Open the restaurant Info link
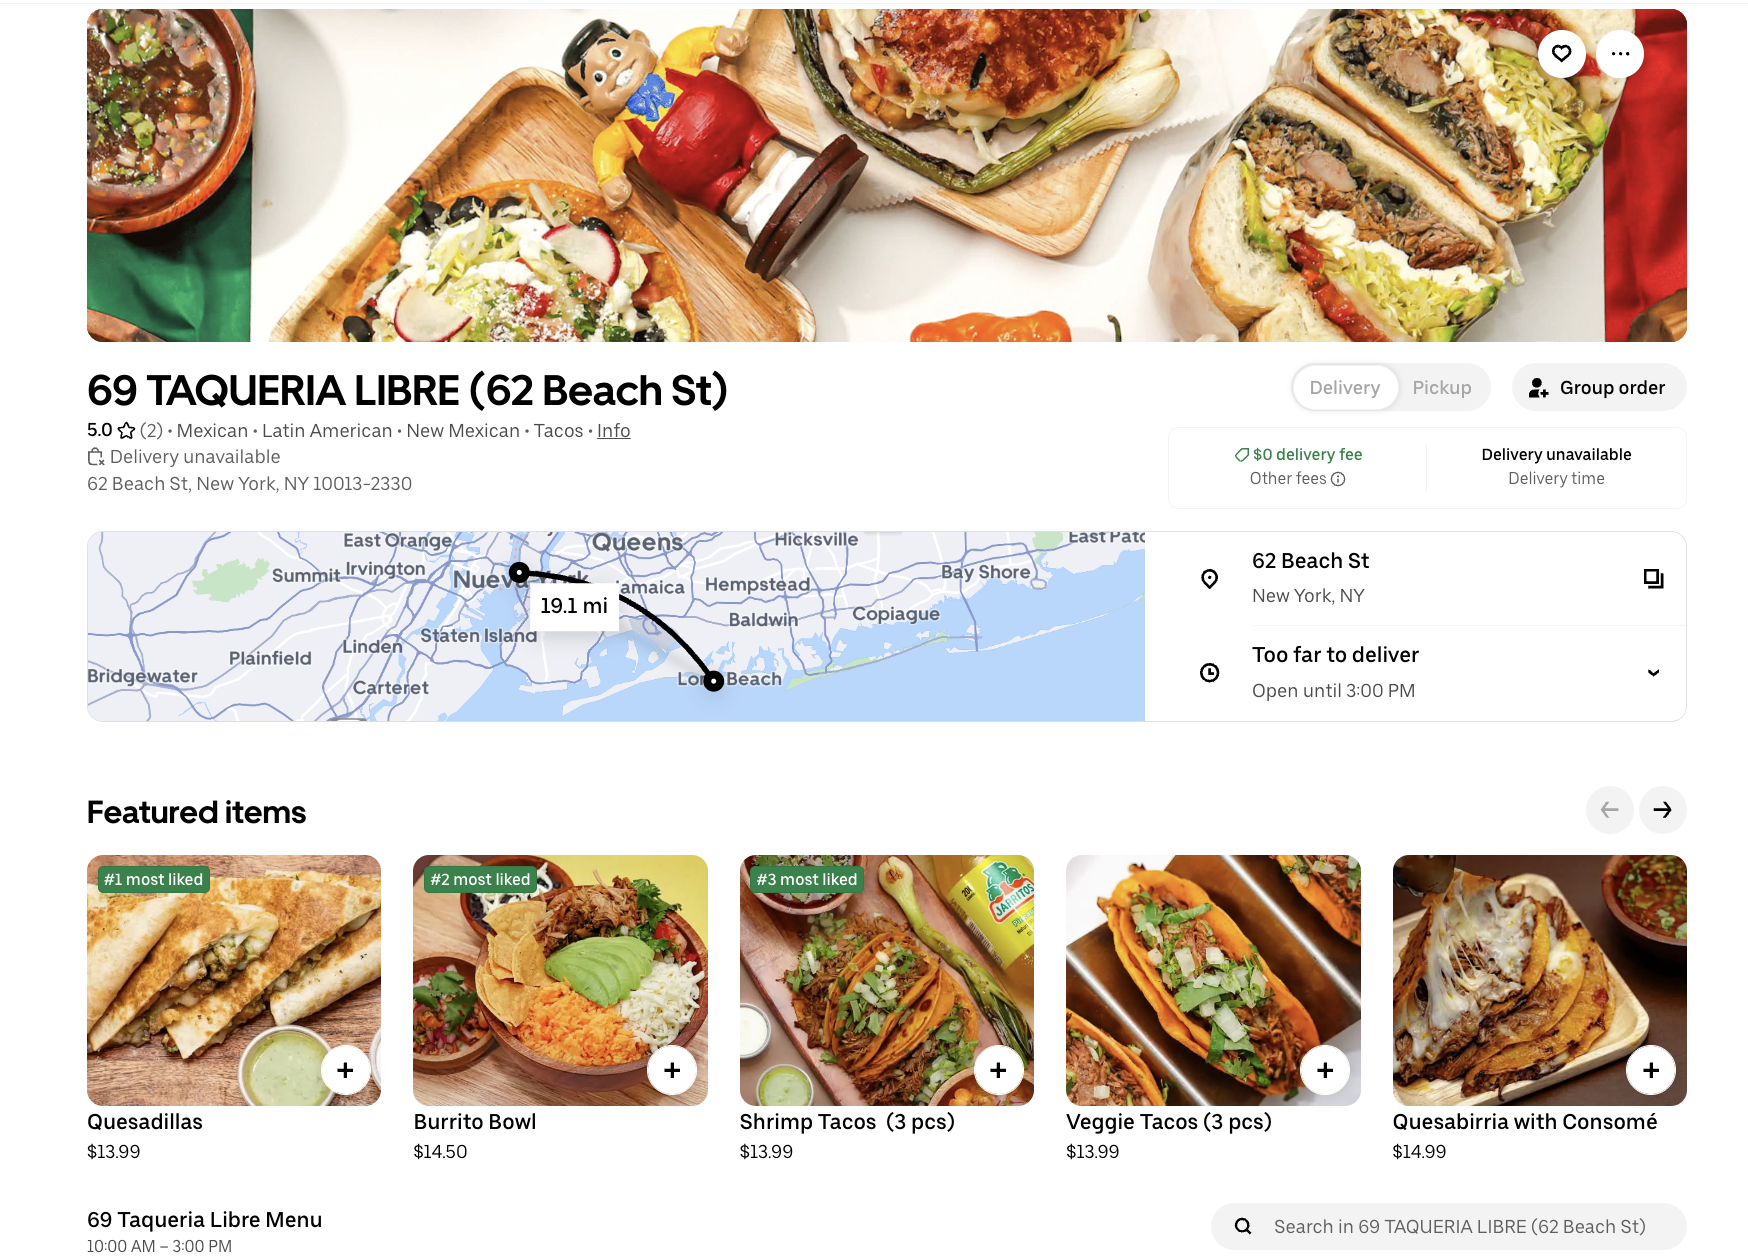Screen dimensions: 1748x1260 coord(614,431)
